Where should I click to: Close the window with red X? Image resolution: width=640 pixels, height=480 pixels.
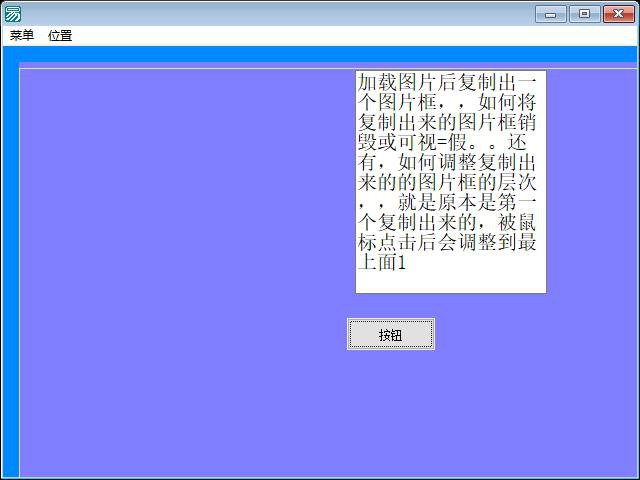pyautogui.click(x=619, y=14)
